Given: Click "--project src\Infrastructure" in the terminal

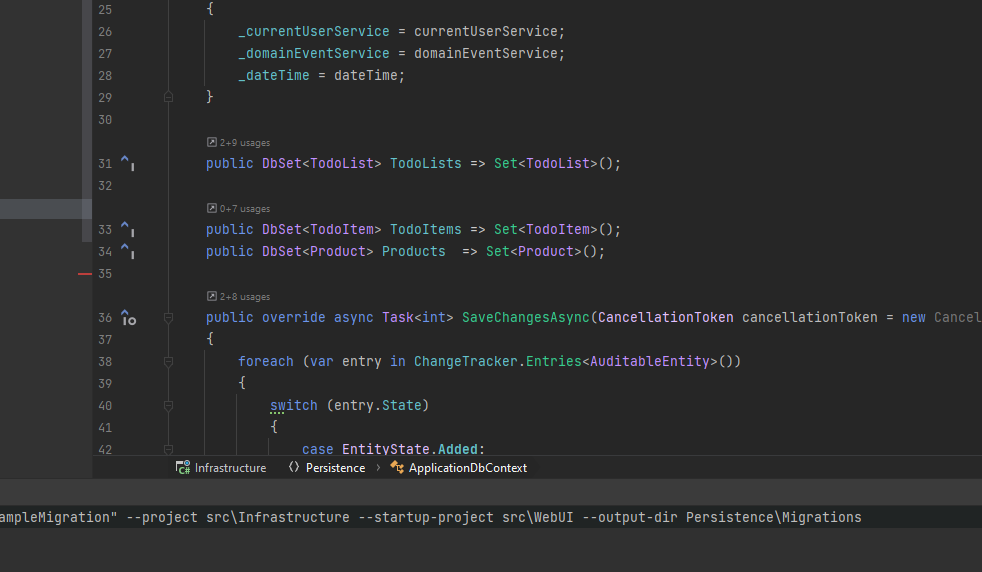Looking at the screenshot, I should pos(238,517).
